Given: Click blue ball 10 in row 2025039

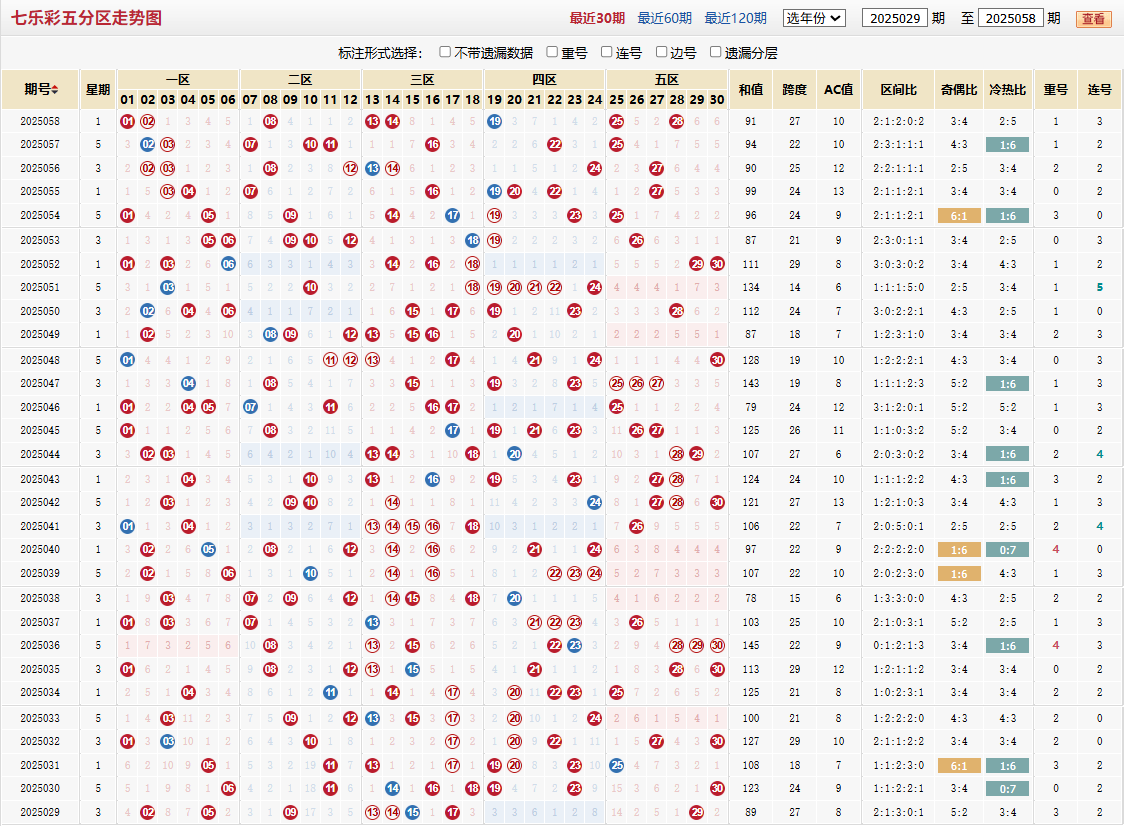Looking at the screenshot, I should coord(310,574).
